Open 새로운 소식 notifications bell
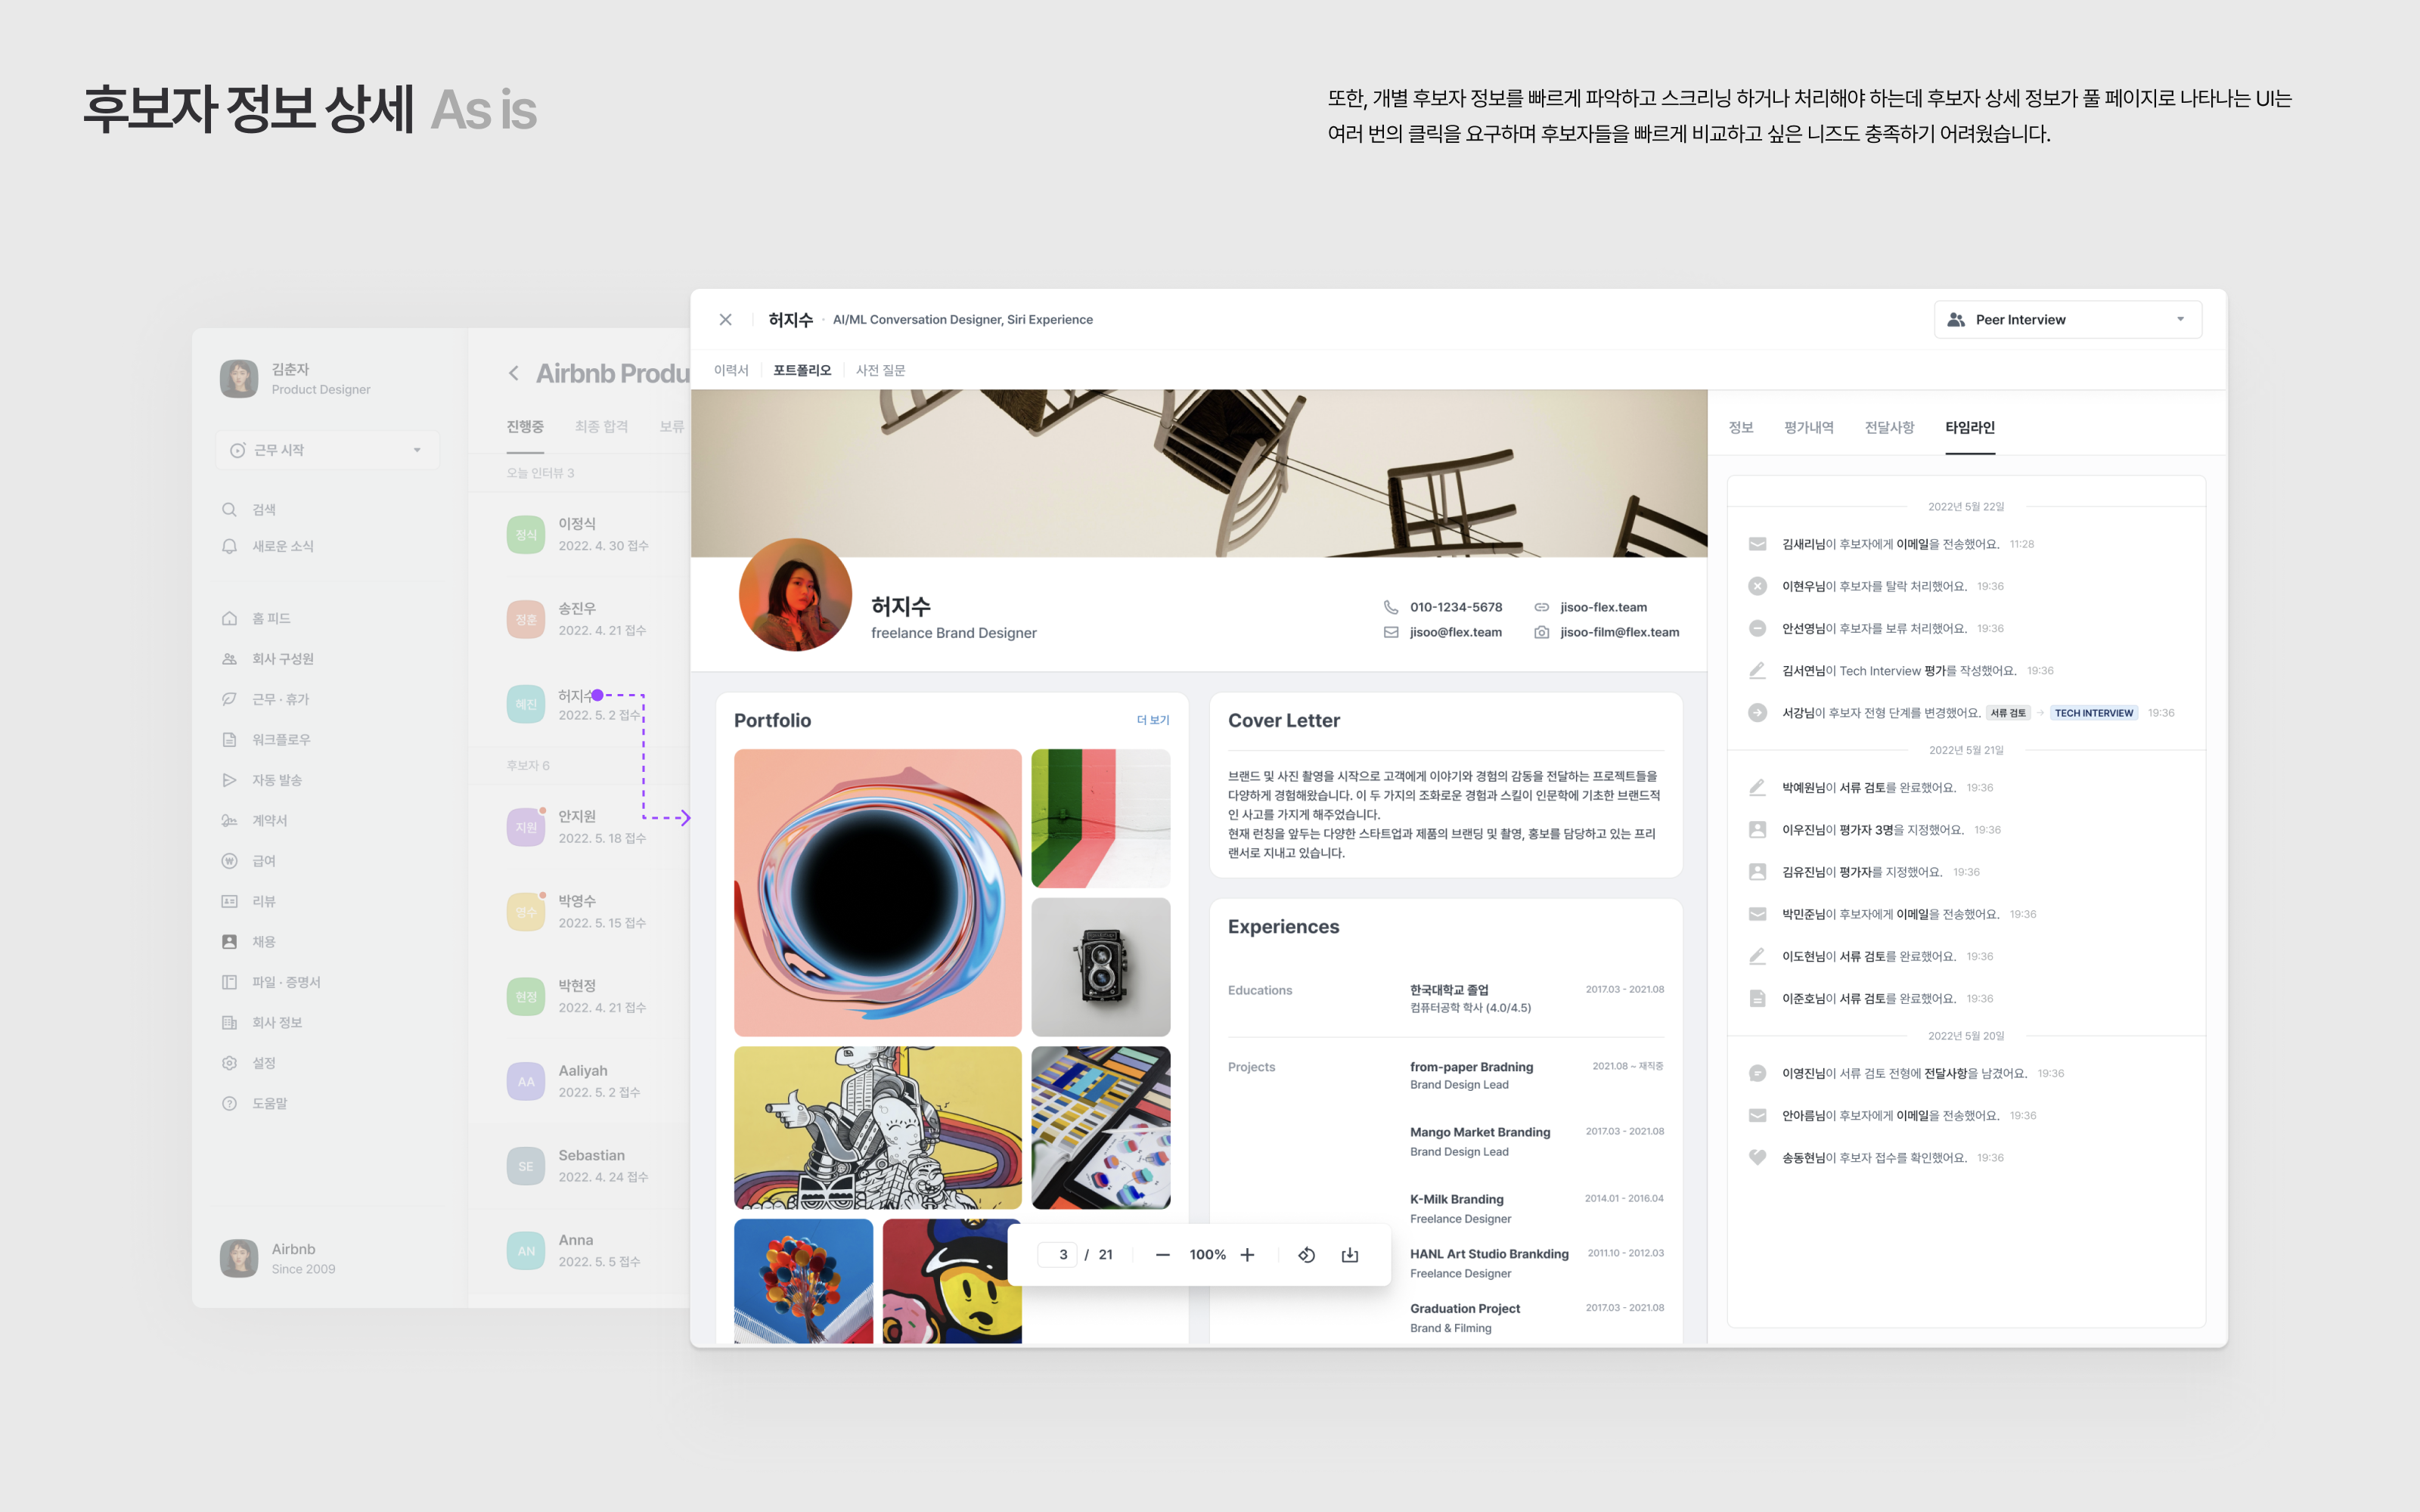The image size is (2420, 1512). tap(230, 546)
